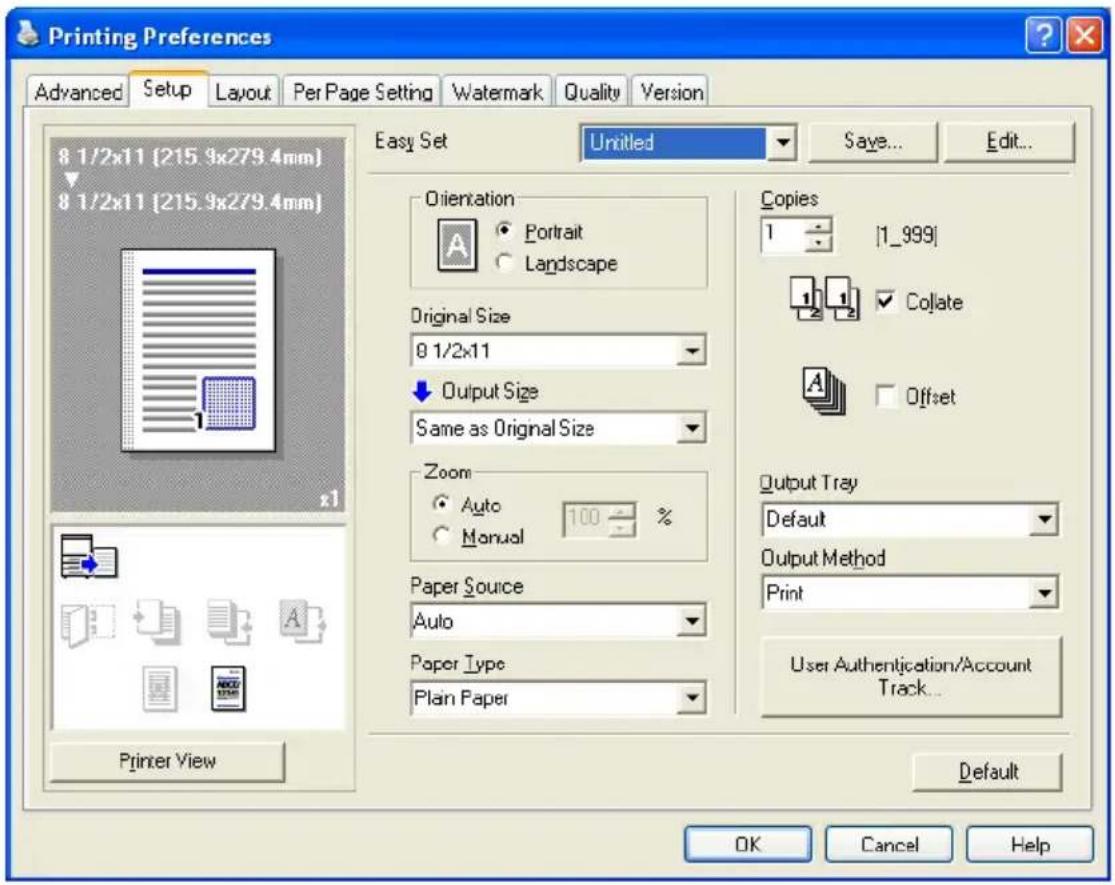Viewport: 1115px width, 885px height.
Task: Expand the Output Size dropdown
Action: (x=558, y=428)
